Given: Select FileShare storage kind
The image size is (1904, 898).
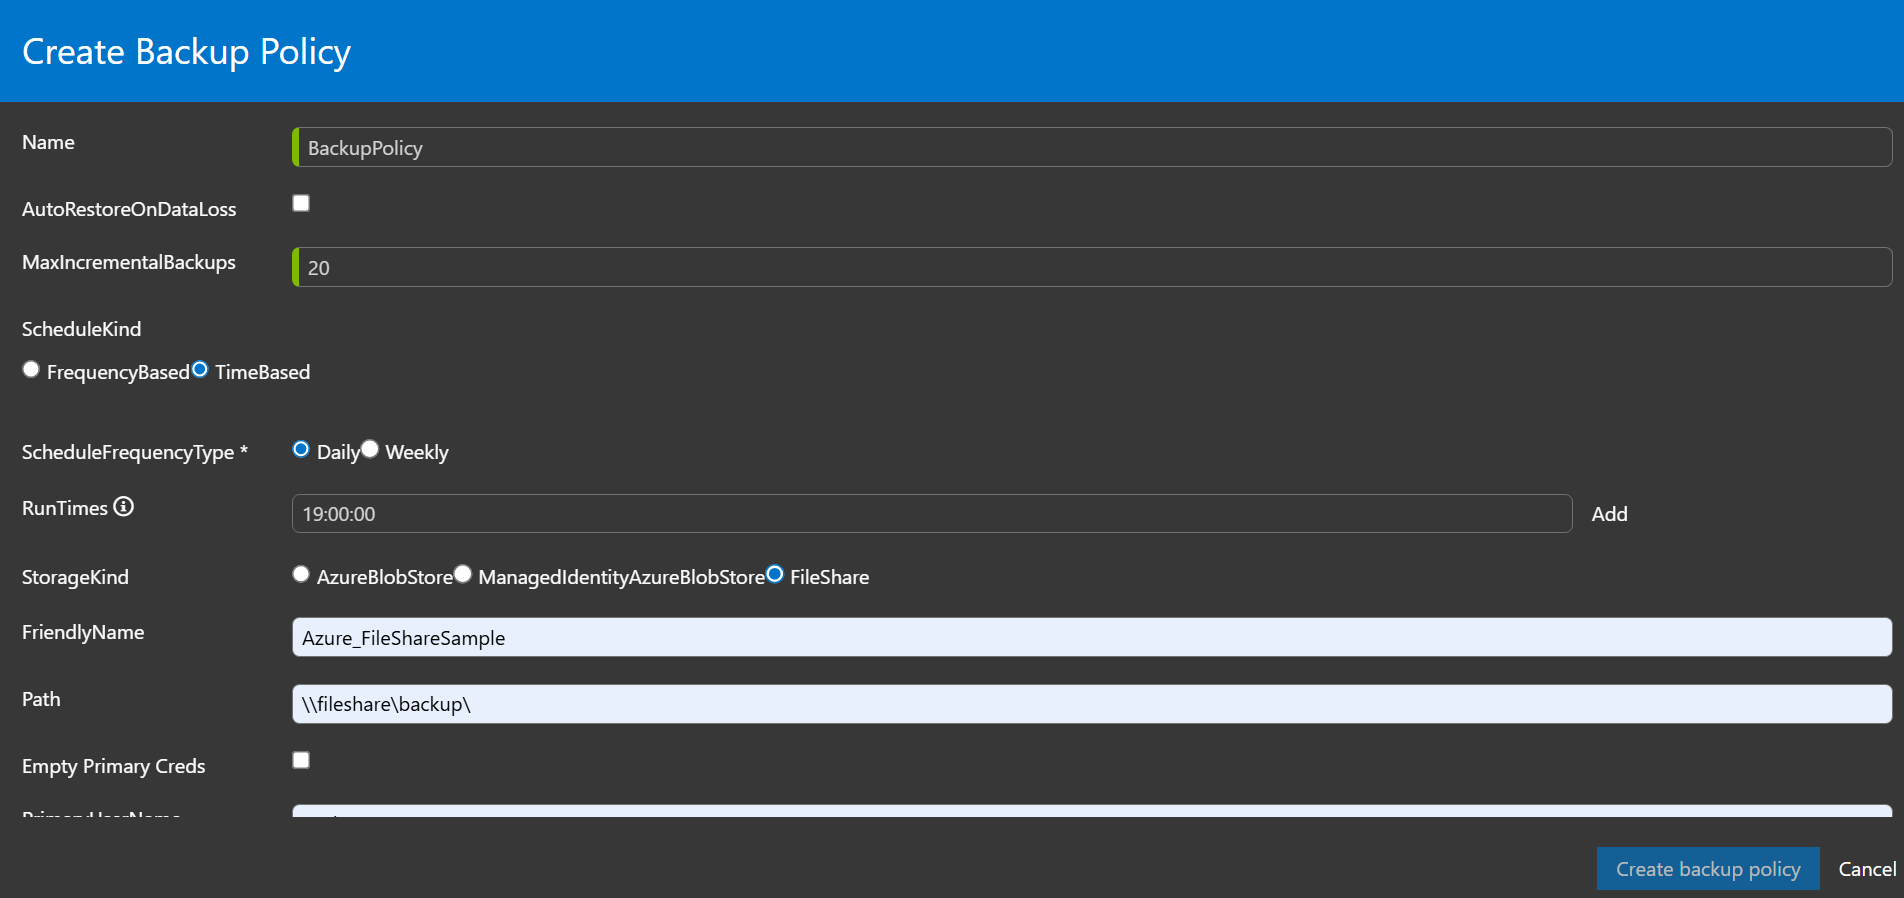Looking at the screenshot, I should 774,574.
